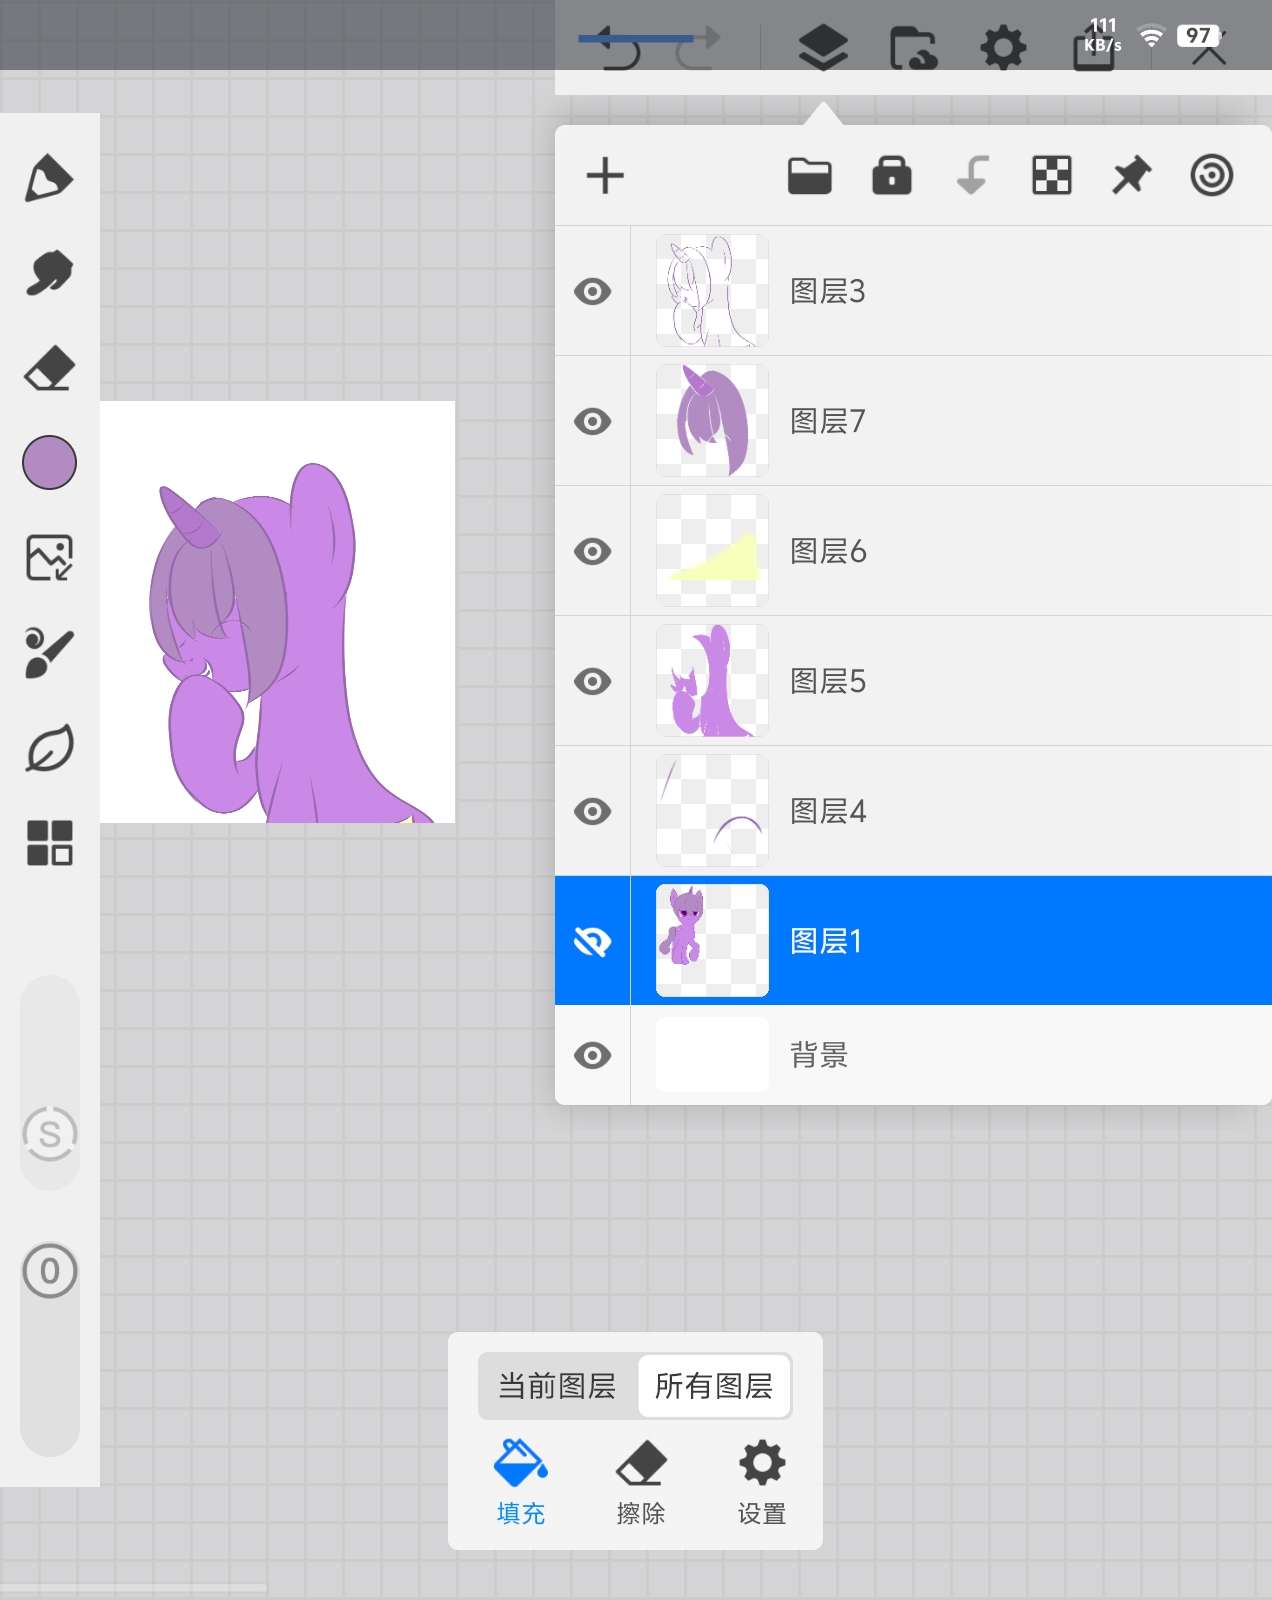Choose the eraser tool in left sidebar
This screenshot has height=1600, width=1272.
[x=49, y=368]
